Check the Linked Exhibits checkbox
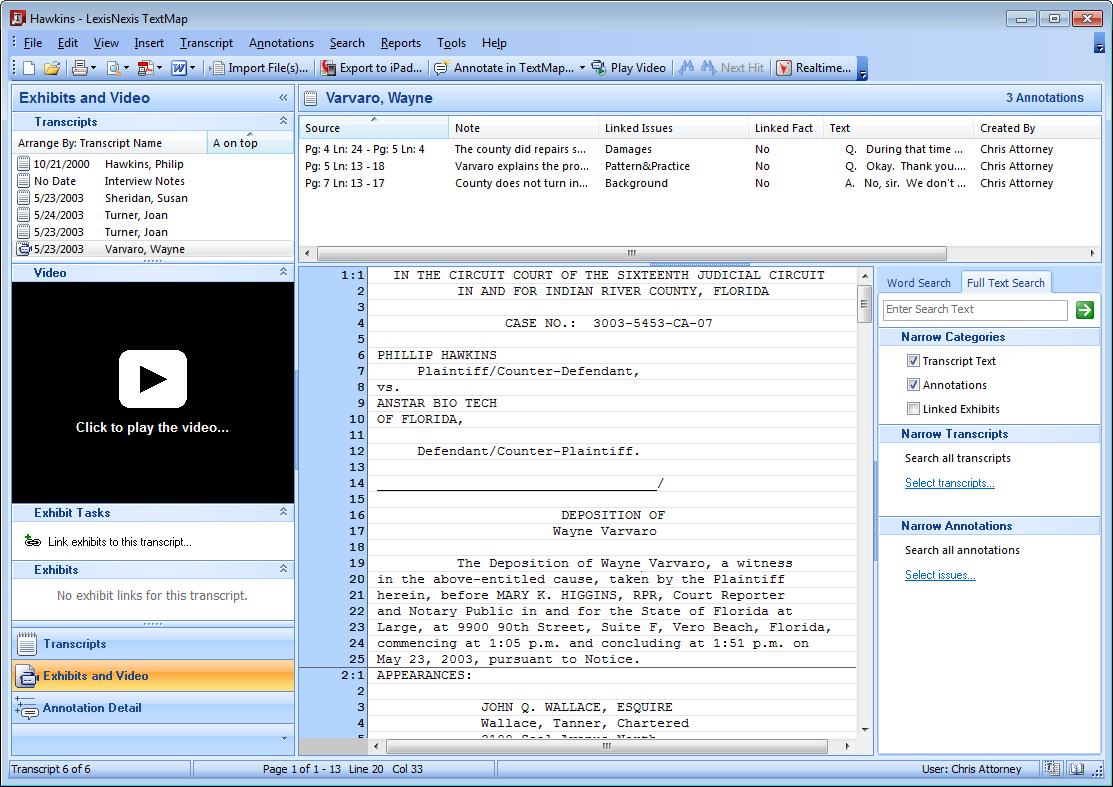1113x787 pixels. 914,409
